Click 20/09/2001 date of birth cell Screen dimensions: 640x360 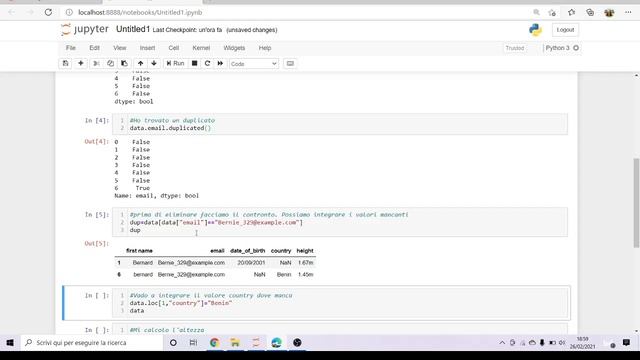click(251, 262)
